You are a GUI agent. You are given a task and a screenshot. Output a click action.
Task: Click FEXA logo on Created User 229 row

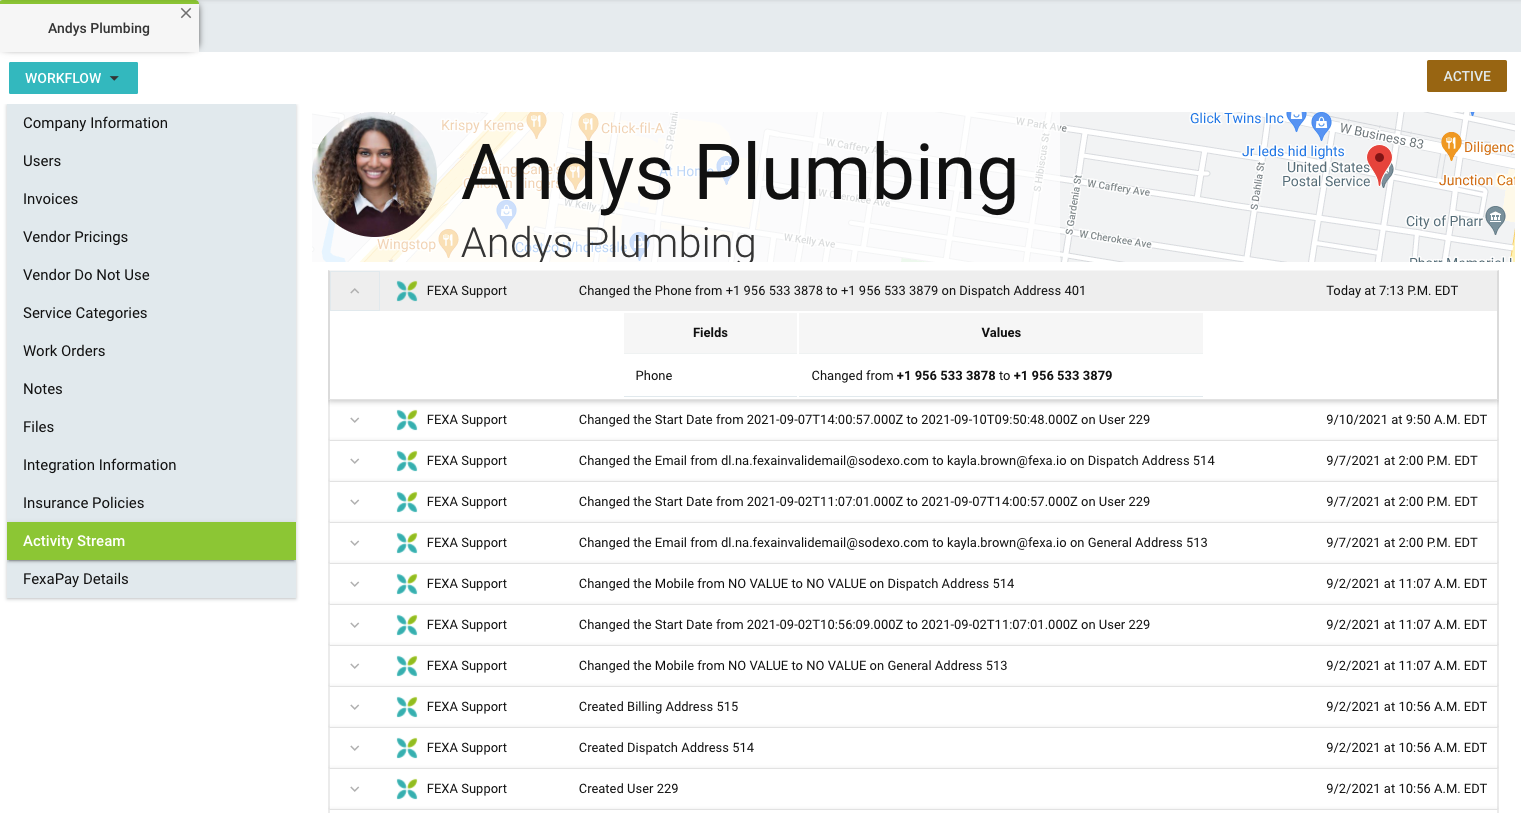click(x=407, y=789)
